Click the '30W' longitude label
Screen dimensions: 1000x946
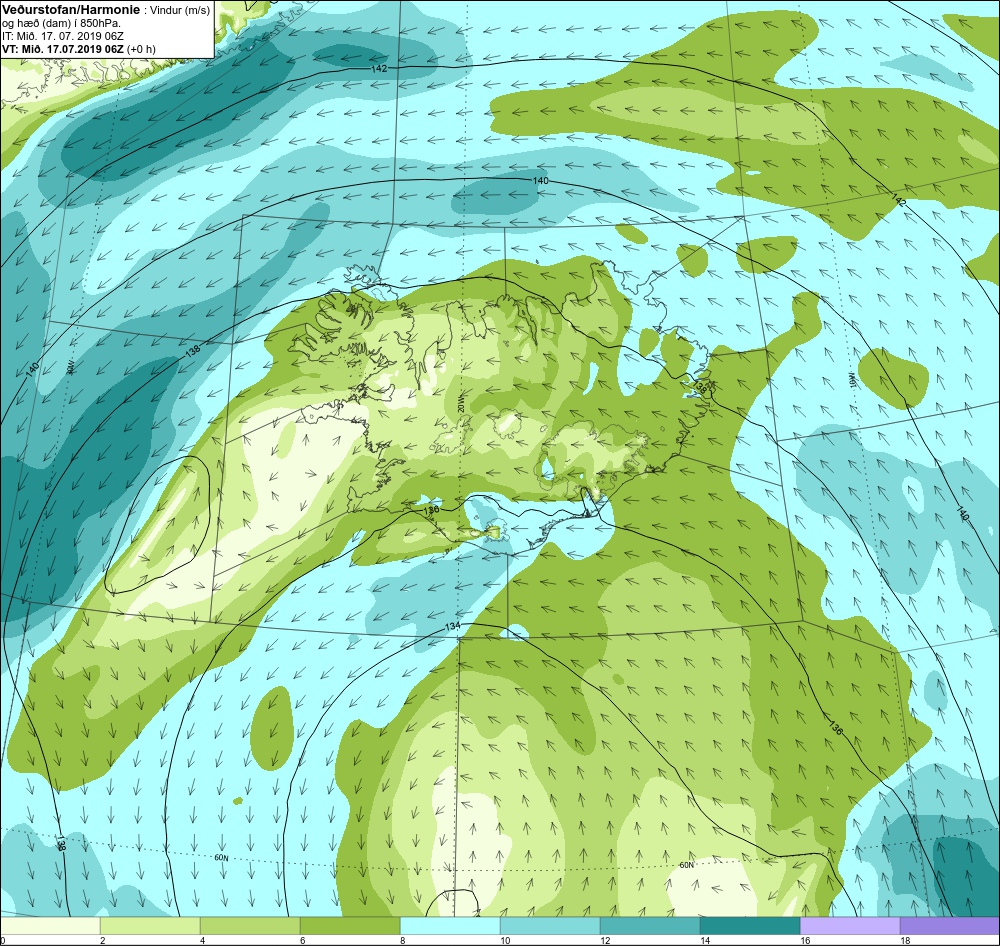point(70,367)
